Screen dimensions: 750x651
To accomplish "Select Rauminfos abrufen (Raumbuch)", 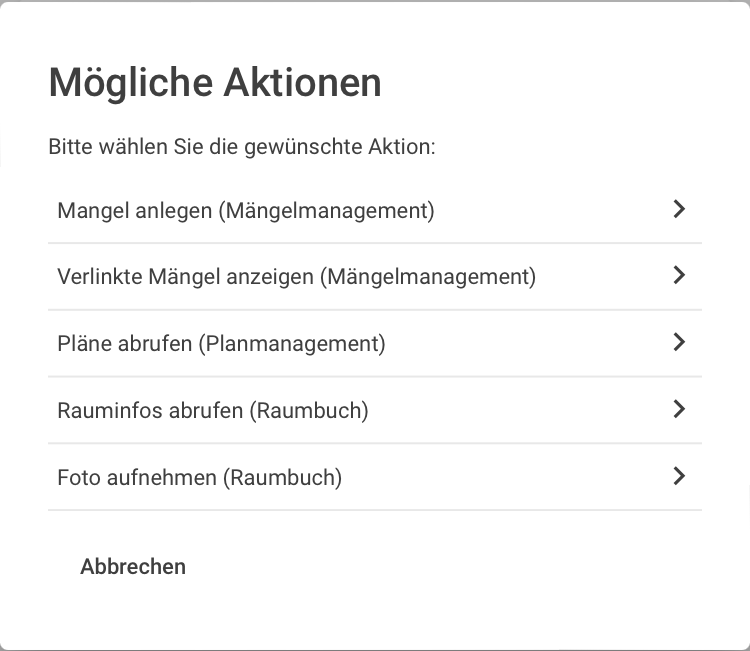I will pyautogui.click(x=375, y=410).
